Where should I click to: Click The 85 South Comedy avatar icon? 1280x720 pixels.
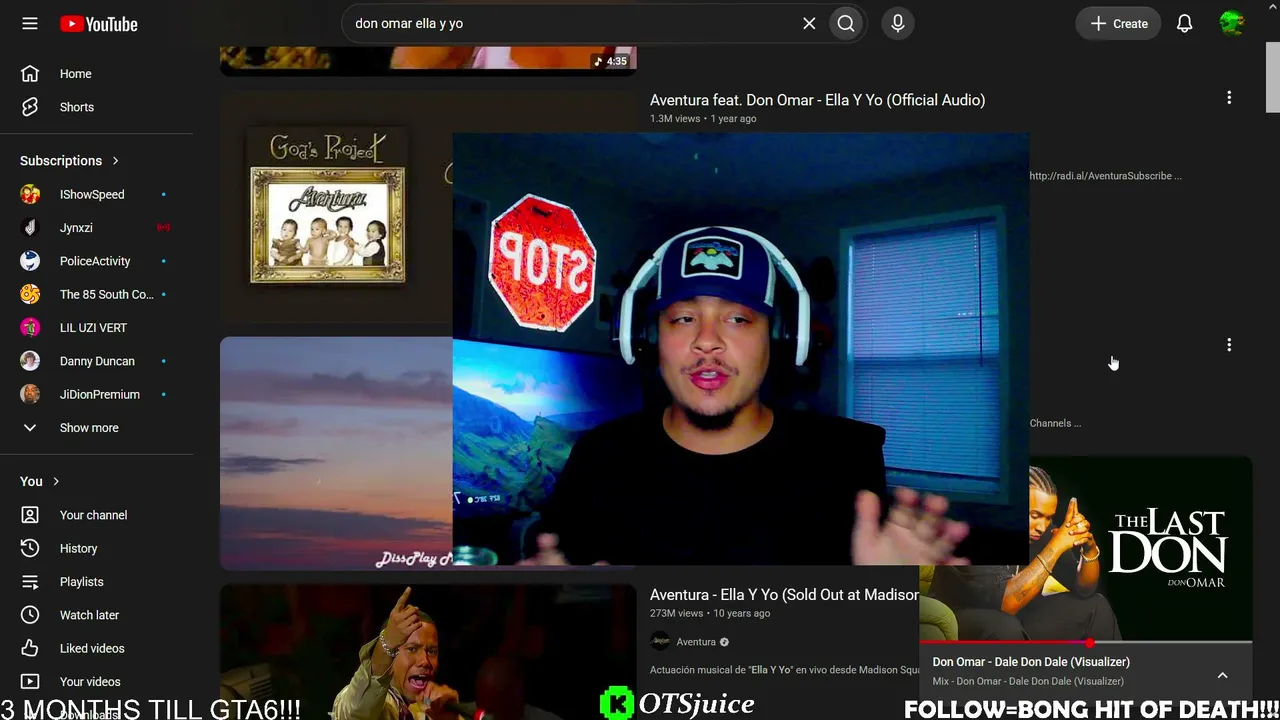click(x=30, y=294)
